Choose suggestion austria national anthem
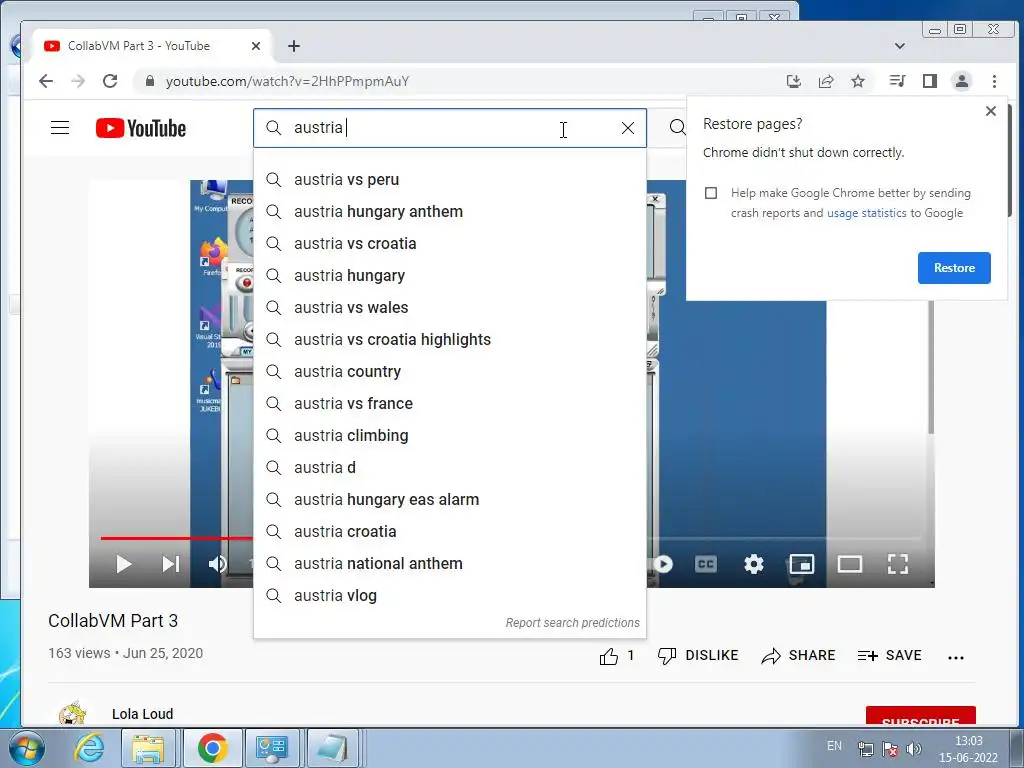 pos(450,564)
